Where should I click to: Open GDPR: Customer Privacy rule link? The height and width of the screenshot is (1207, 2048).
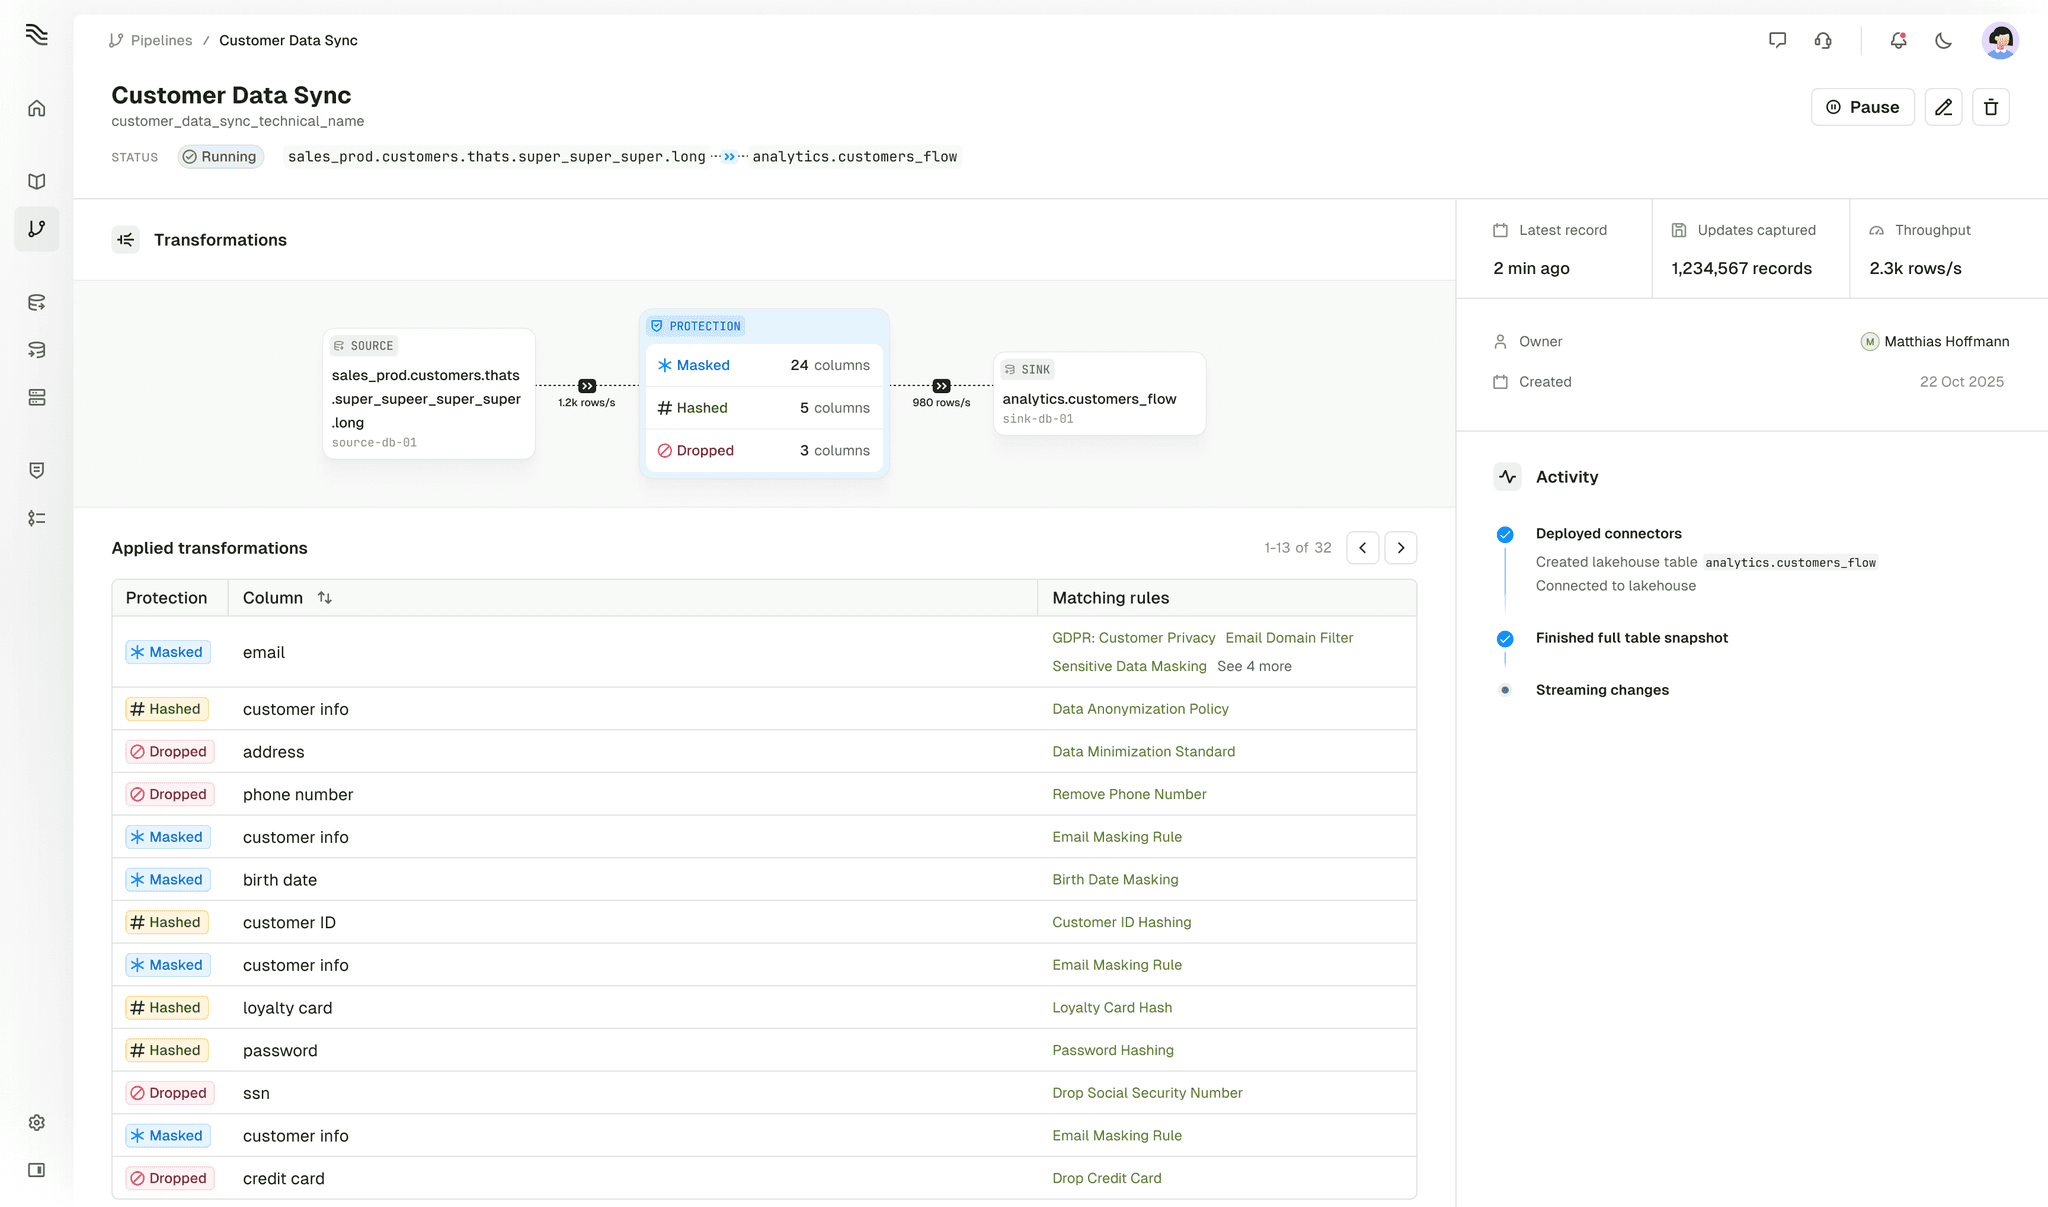[1133, 638]
